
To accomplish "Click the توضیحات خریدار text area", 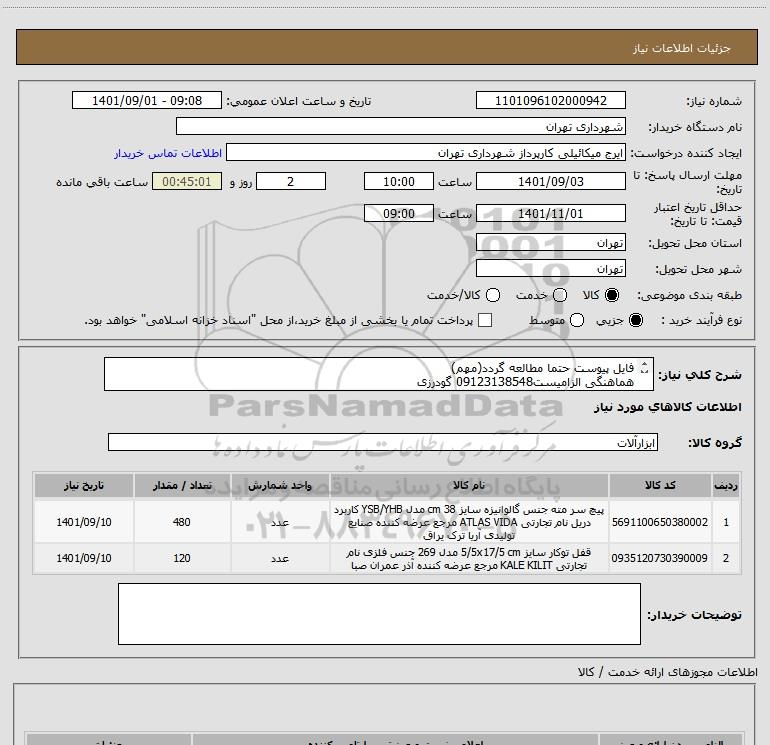I will pyautogui.click(x=379, y=614).
